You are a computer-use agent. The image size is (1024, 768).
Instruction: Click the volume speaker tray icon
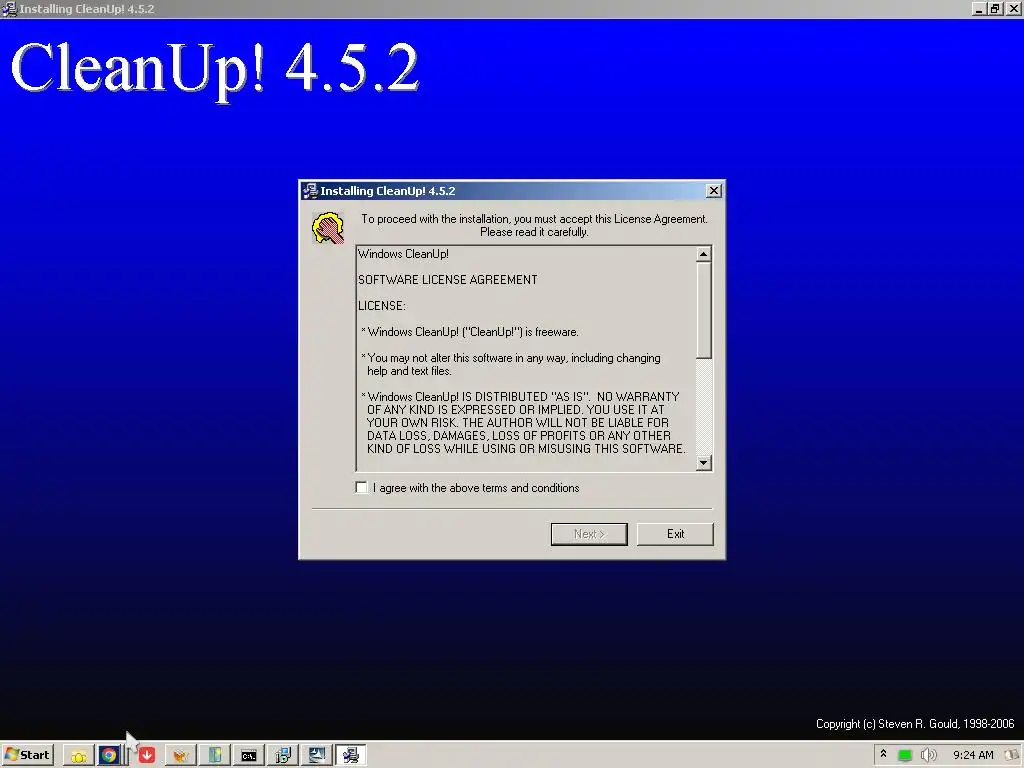click(x=927, y=756)
